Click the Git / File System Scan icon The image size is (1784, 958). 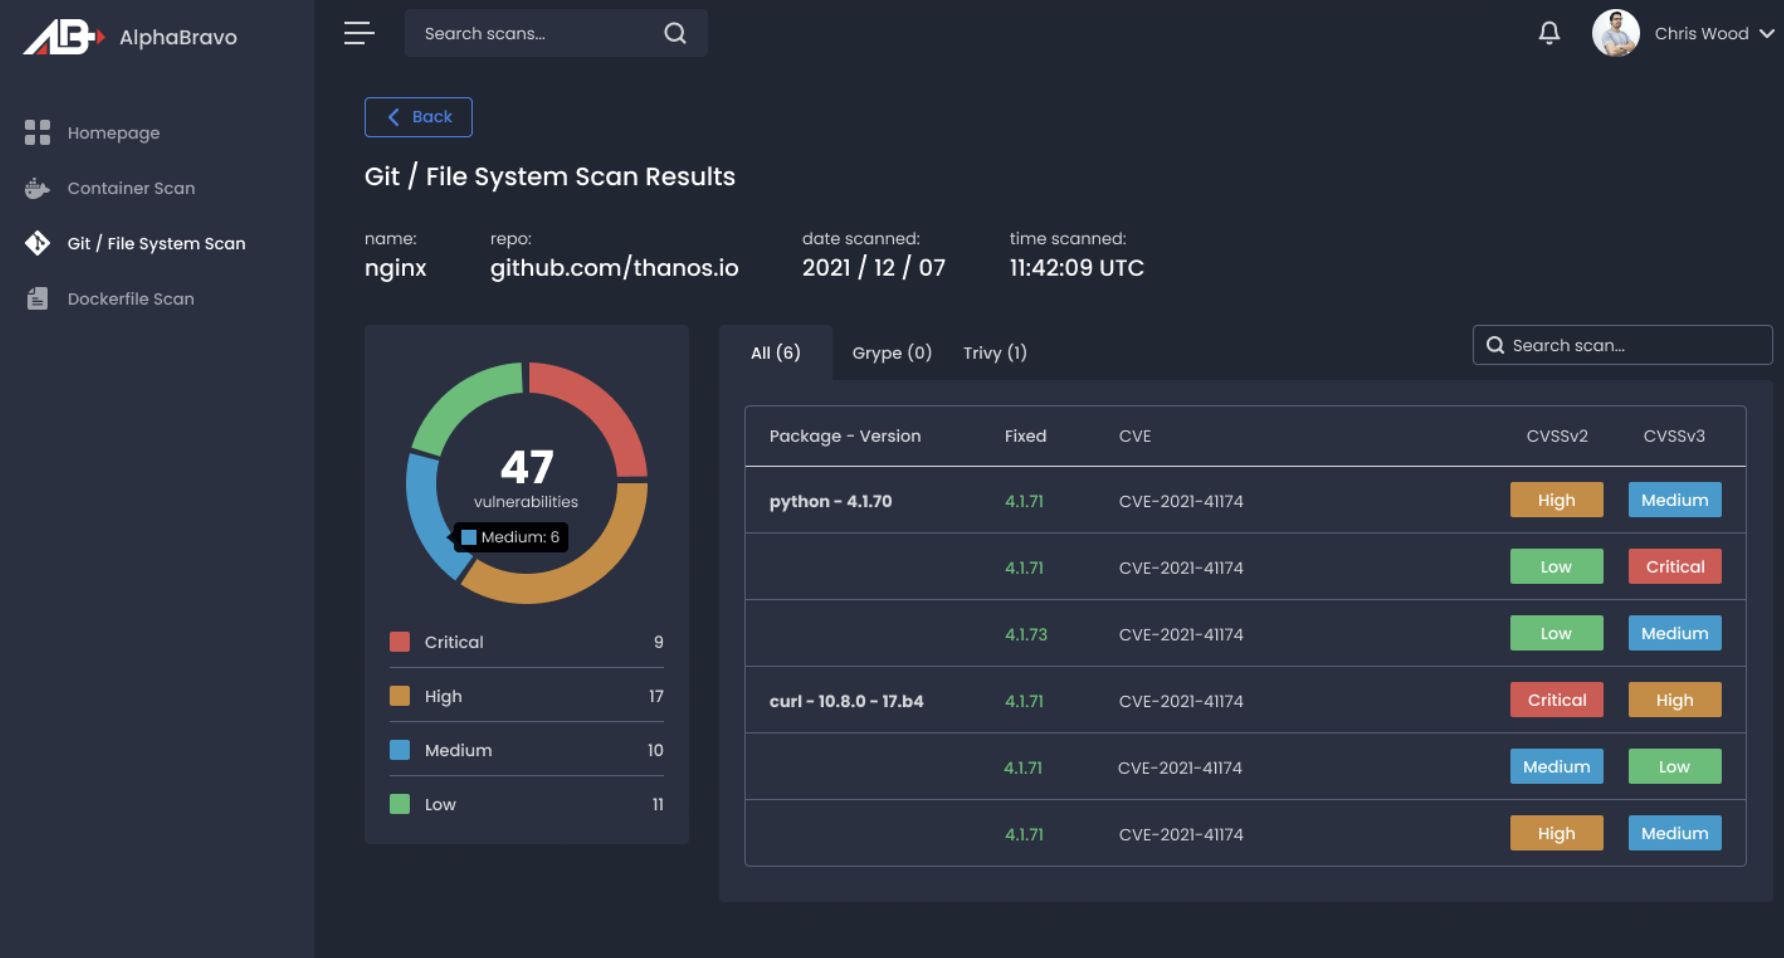[37, 243]
